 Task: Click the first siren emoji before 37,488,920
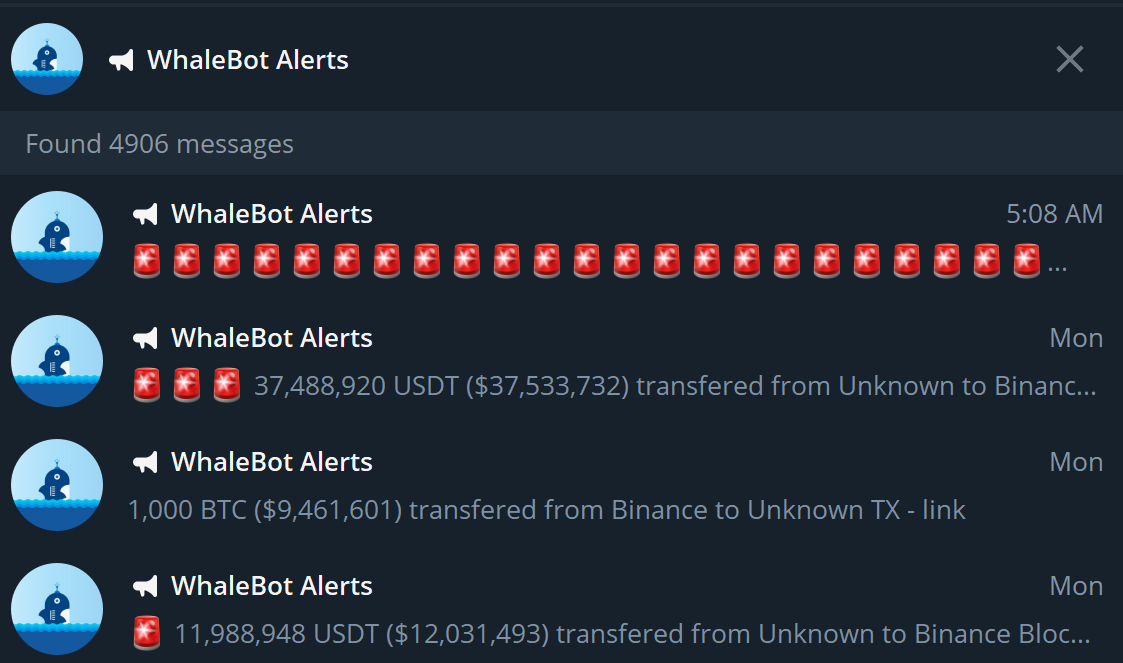tap(147, 385)
